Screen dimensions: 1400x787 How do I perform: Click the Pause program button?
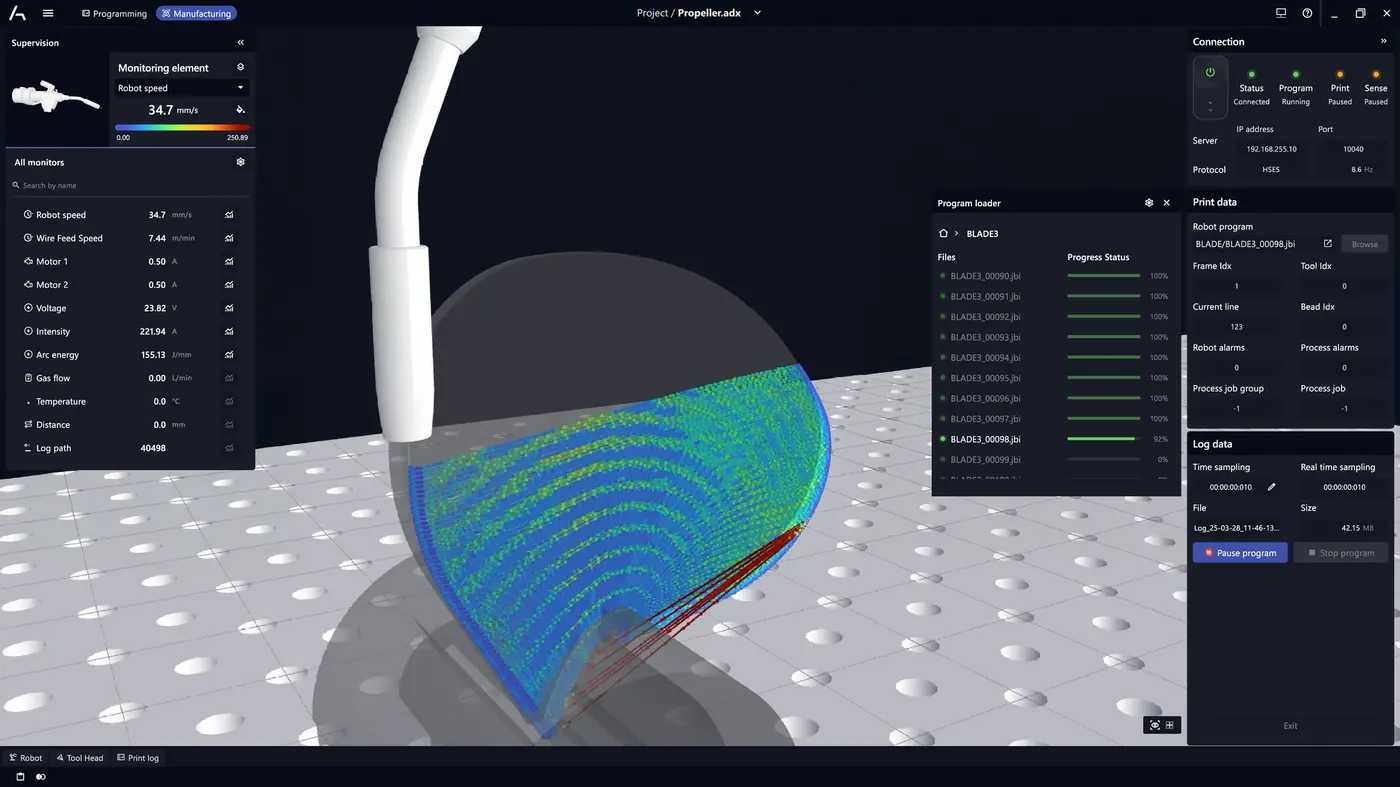[1240, 553]
